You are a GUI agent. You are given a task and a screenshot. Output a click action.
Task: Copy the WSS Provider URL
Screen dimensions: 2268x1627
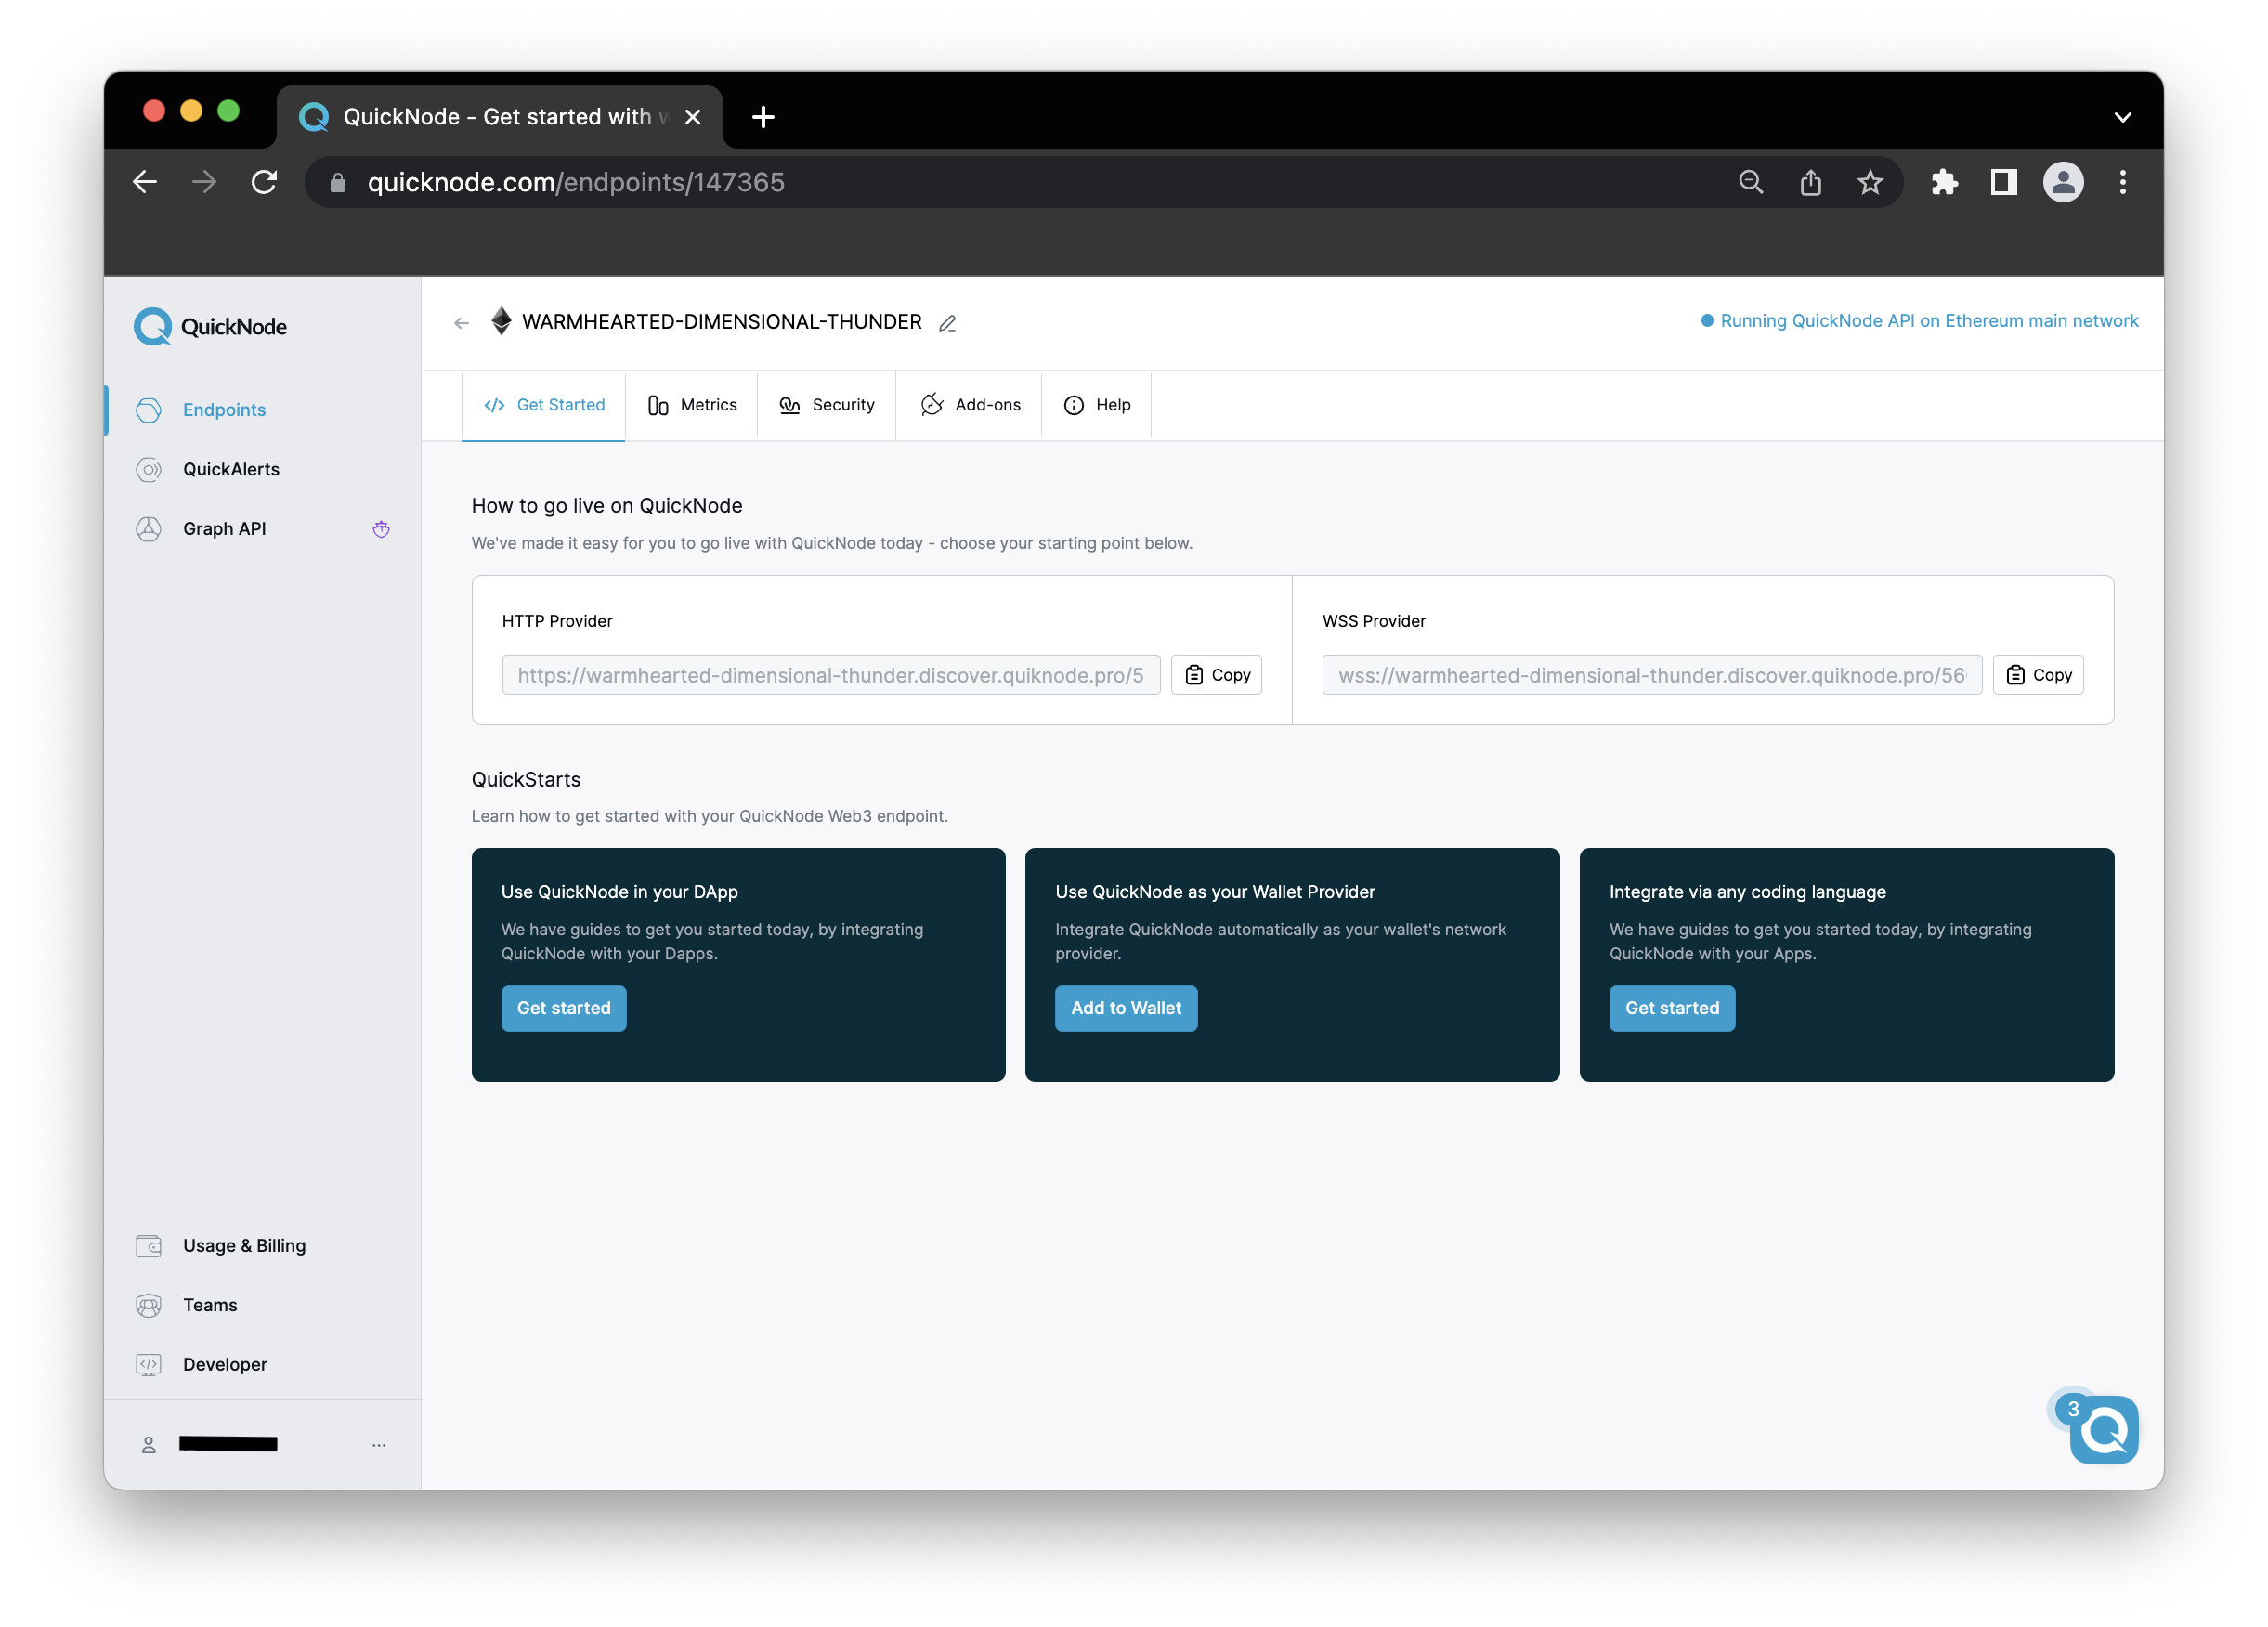pyautogui.click(x=2038, y=675)
